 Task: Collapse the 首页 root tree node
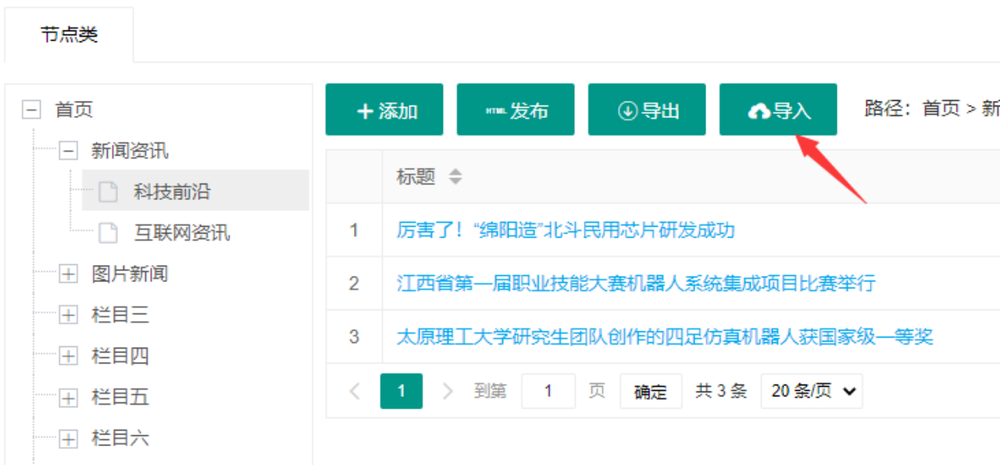coord(32,110)
